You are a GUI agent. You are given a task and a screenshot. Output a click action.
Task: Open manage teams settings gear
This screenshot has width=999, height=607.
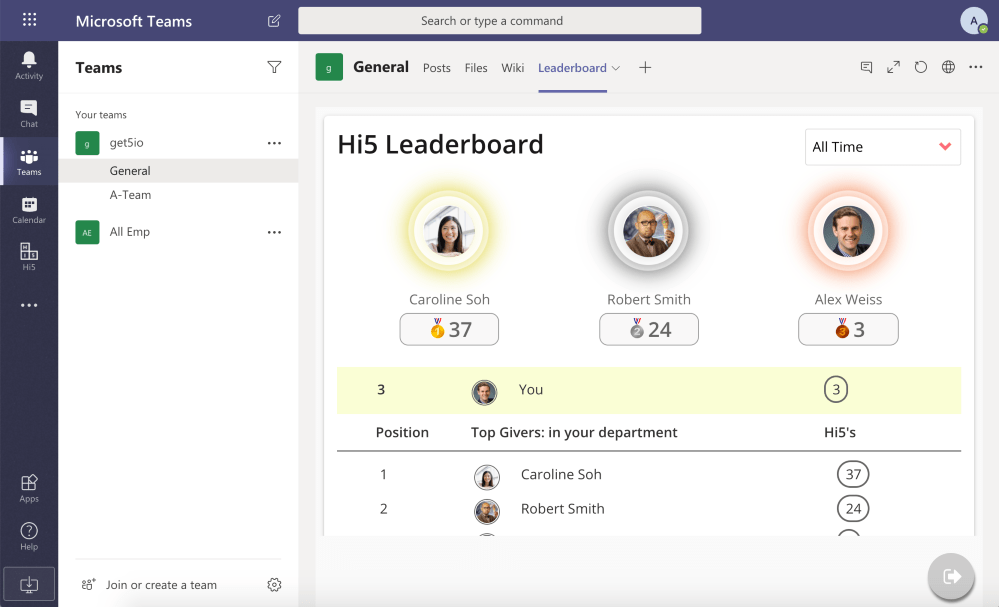pos(274,585)
